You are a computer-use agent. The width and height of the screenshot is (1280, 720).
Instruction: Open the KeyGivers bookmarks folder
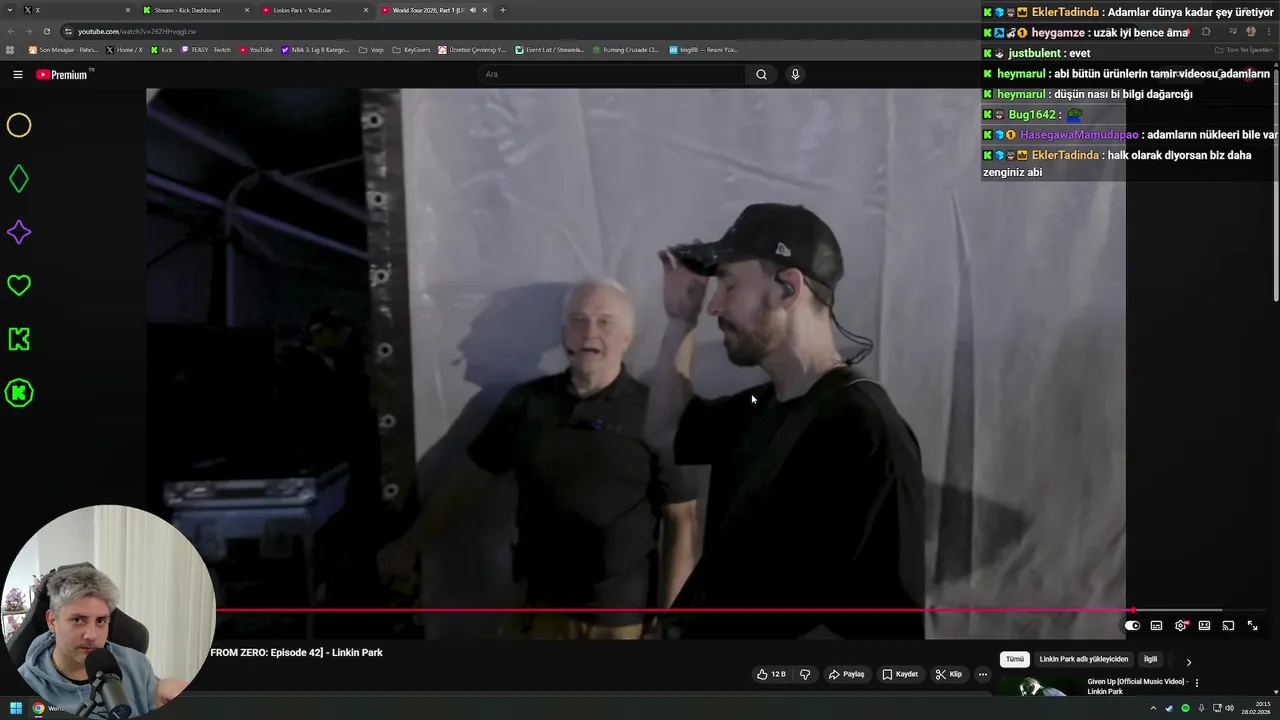[412, 49]
